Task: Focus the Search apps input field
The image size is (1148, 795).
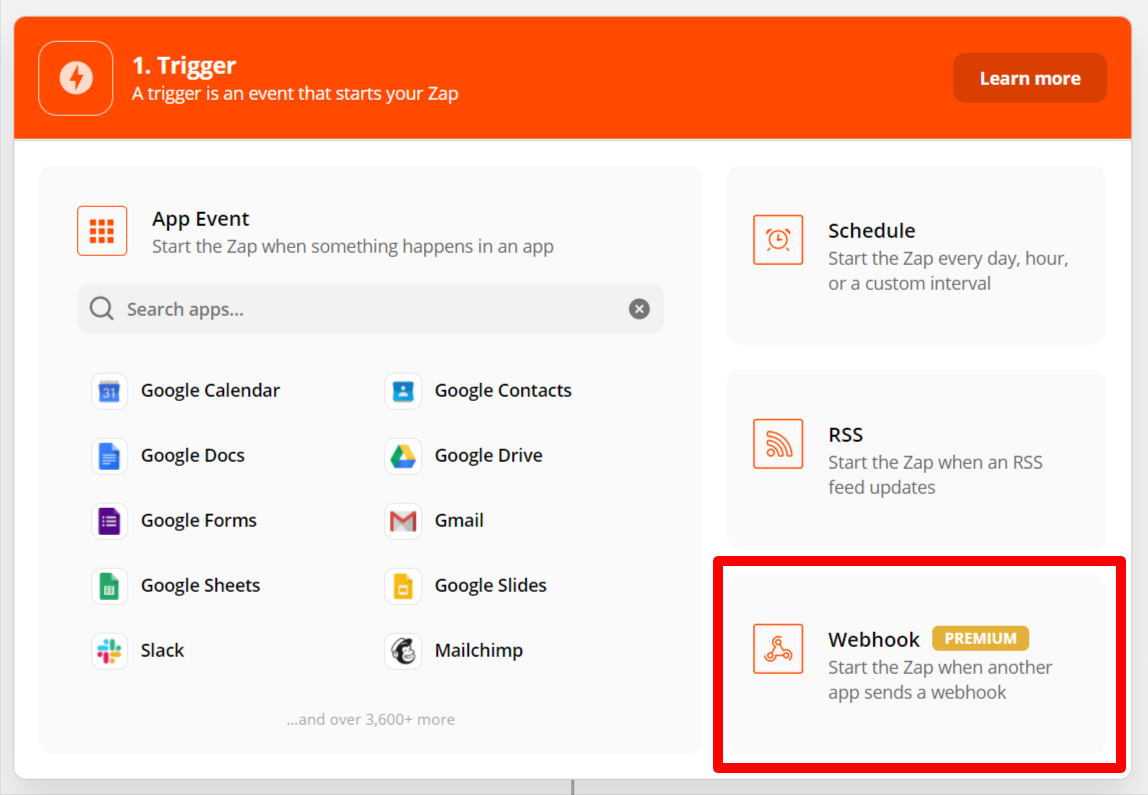Action: click(370, 309)
